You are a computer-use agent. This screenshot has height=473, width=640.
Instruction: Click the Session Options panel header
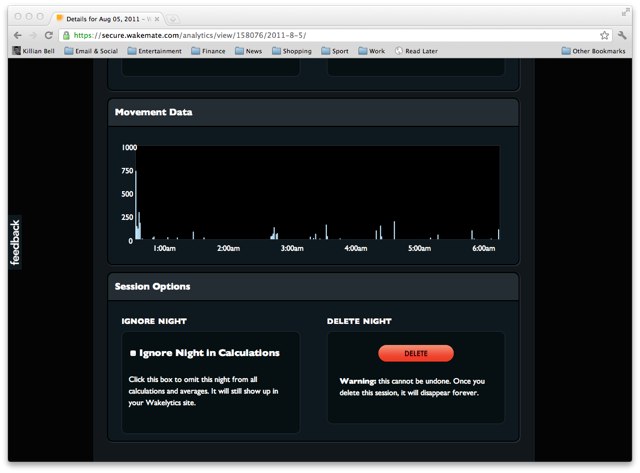[313, 286]
